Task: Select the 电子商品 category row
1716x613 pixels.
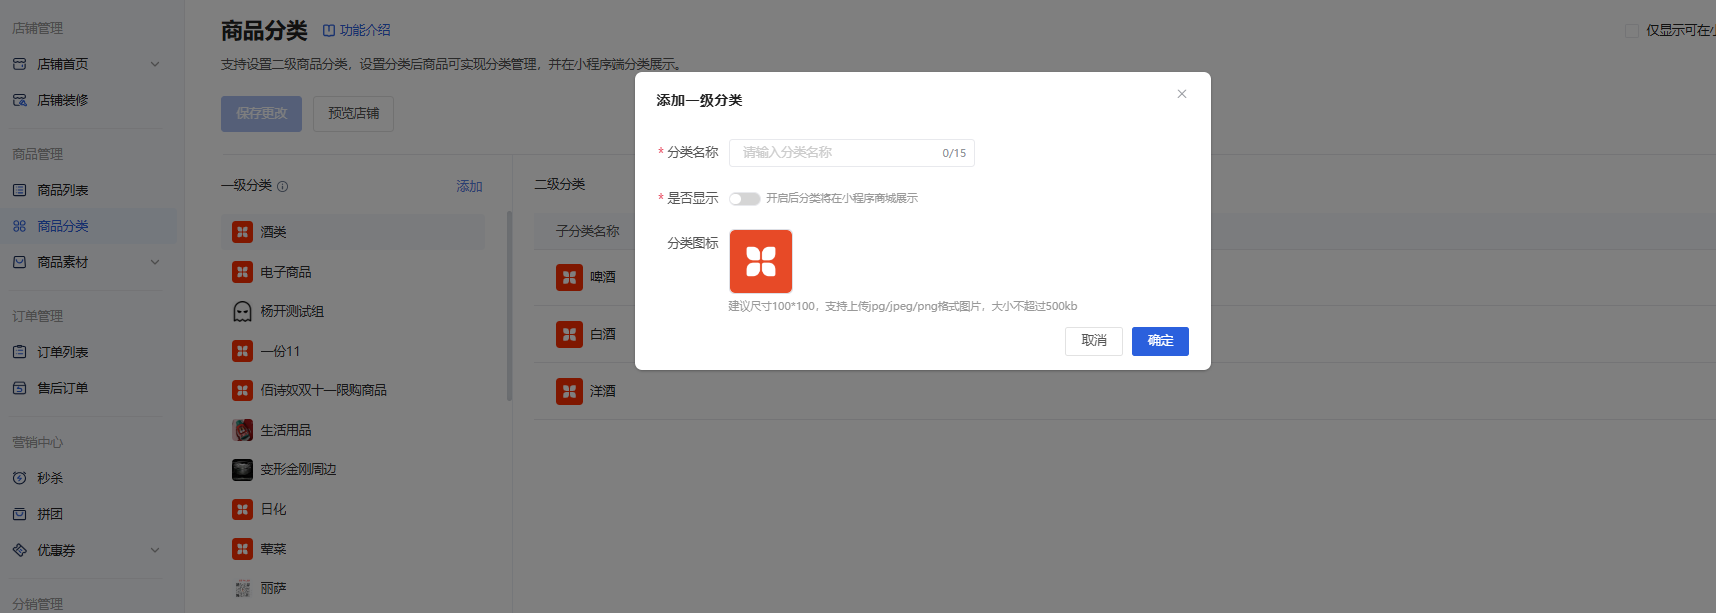Action: 353,272
